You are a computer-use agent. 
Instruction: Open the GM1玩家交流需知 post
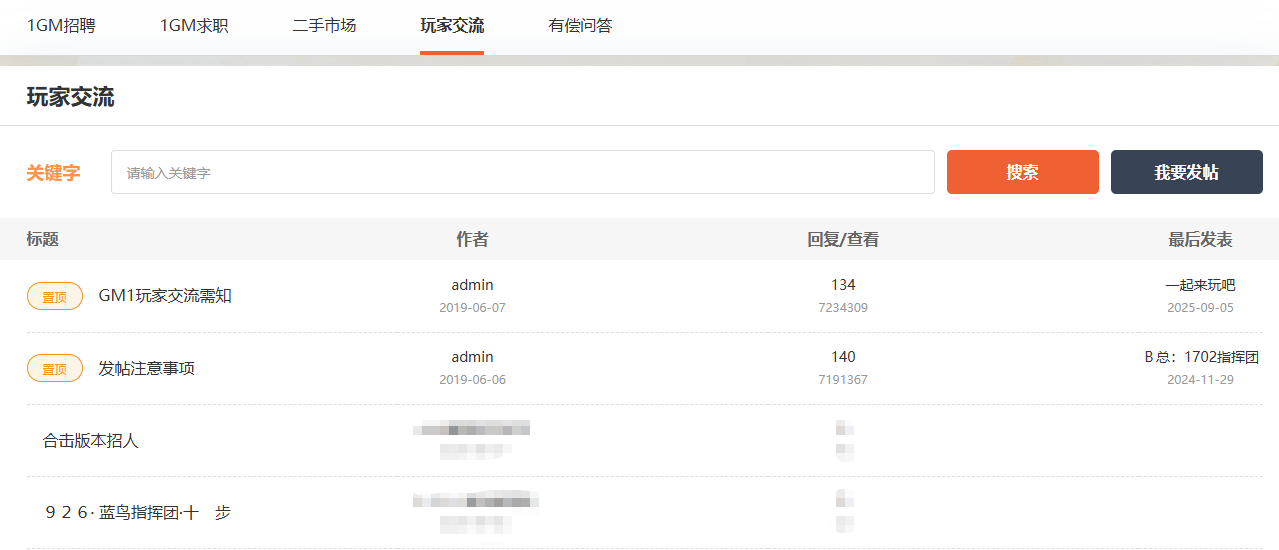tap(165, 296)
